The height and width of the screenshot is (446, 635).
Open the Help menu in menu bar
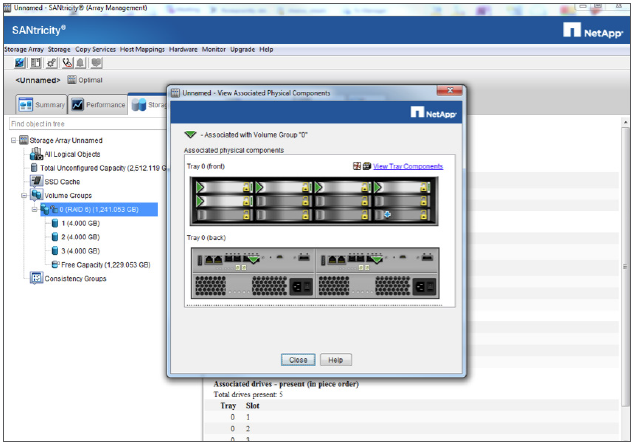266,49
